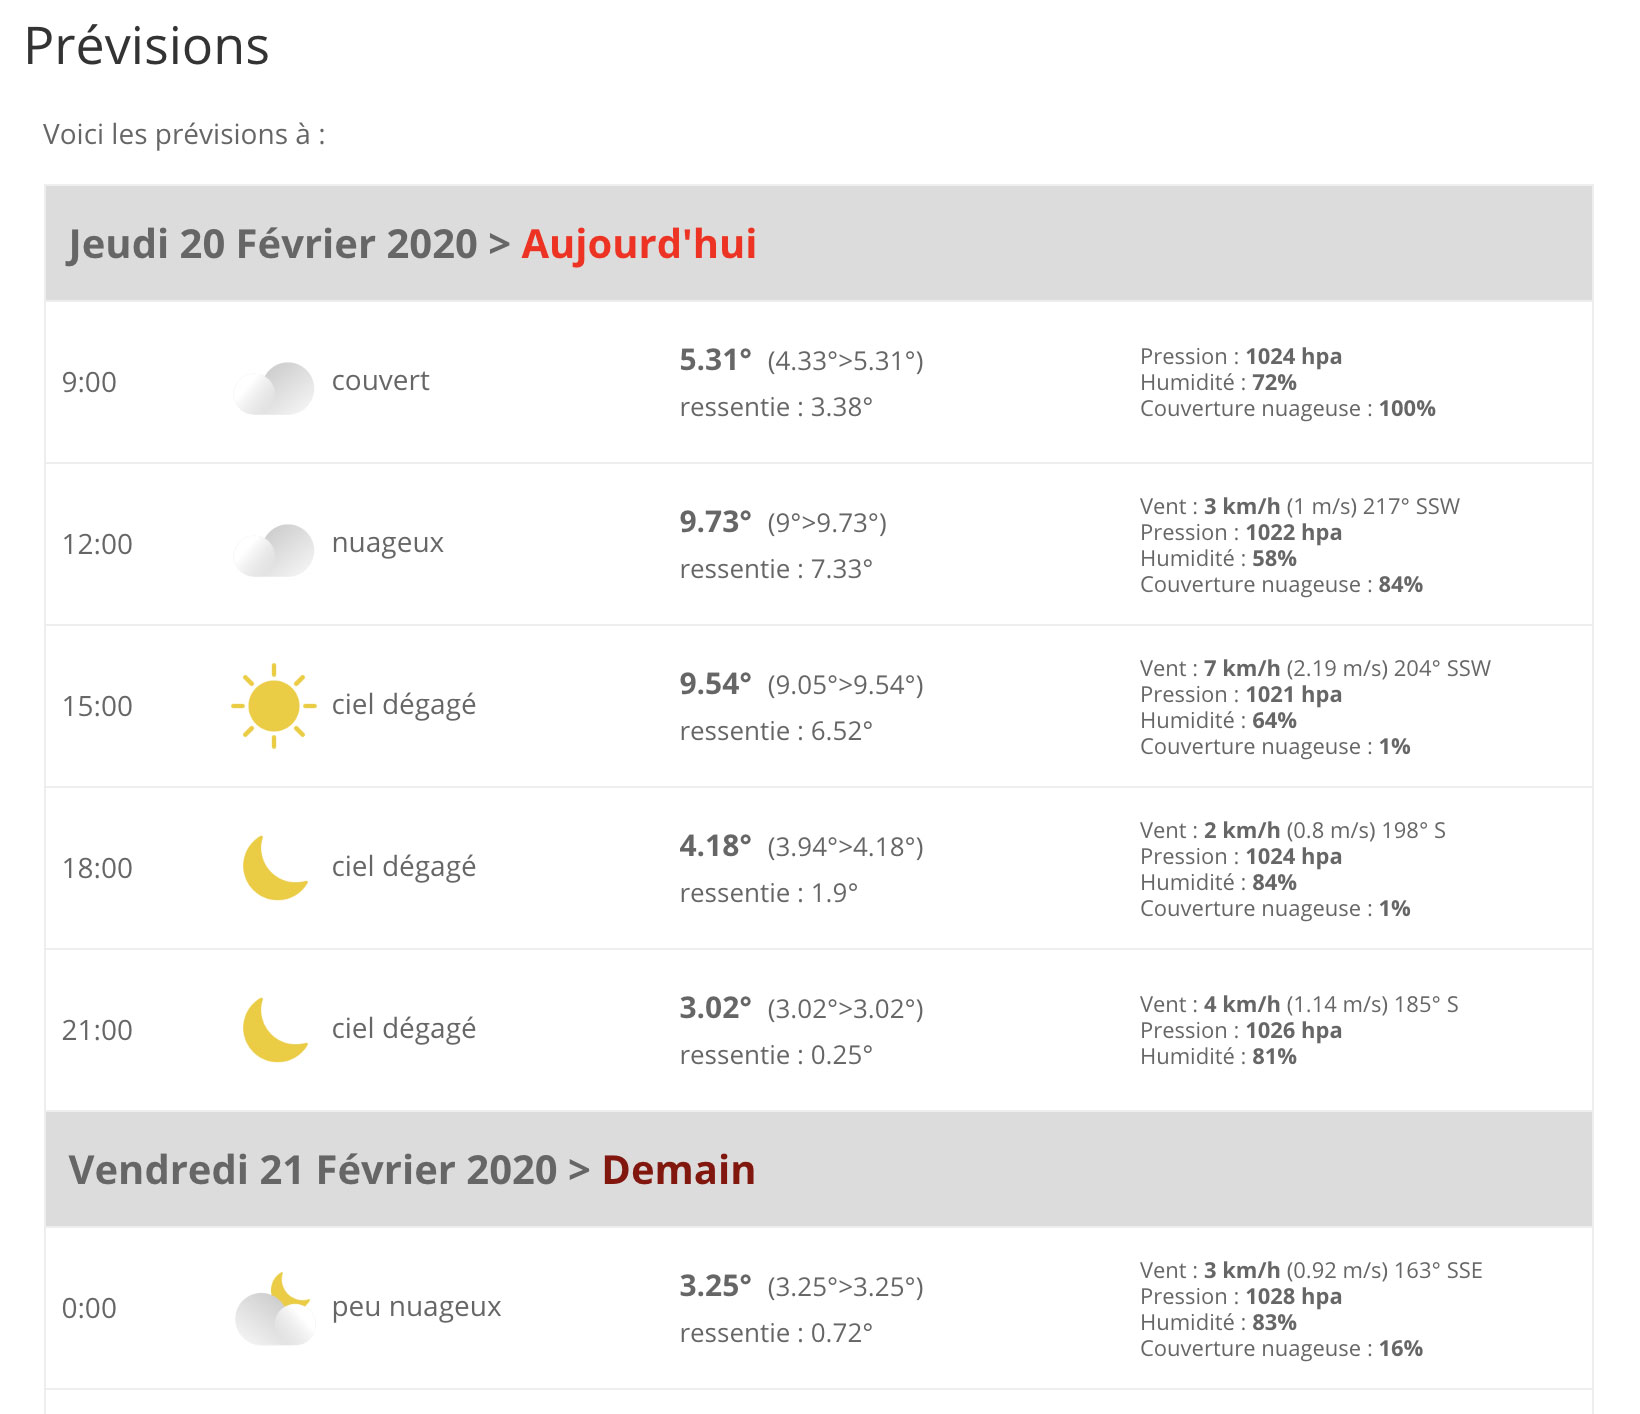Click the ressentie 0.25° text

776,1055
